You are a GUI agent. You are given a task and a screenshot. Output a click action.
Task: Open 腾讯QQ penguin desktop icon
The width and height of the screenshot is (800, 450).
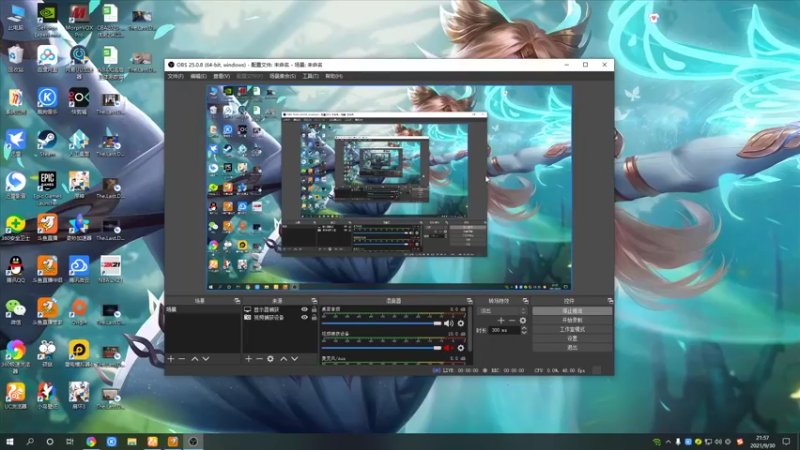coord(15,269)
